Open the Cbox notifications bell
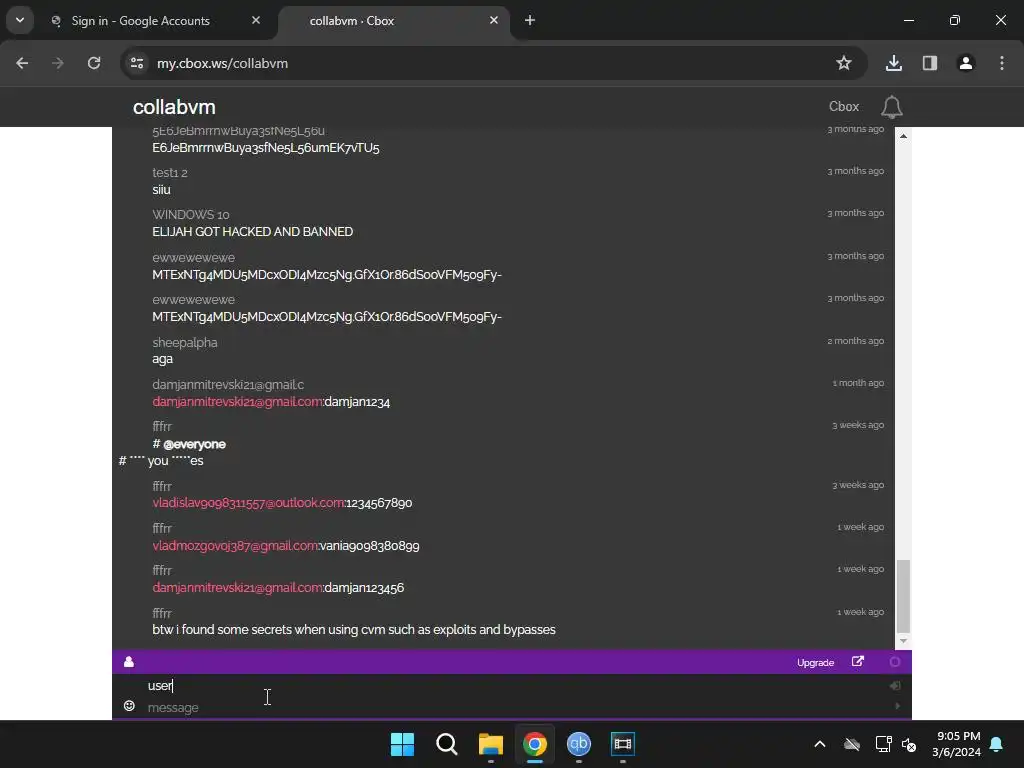Screen dimensions: 1024x768 point(891,107)
